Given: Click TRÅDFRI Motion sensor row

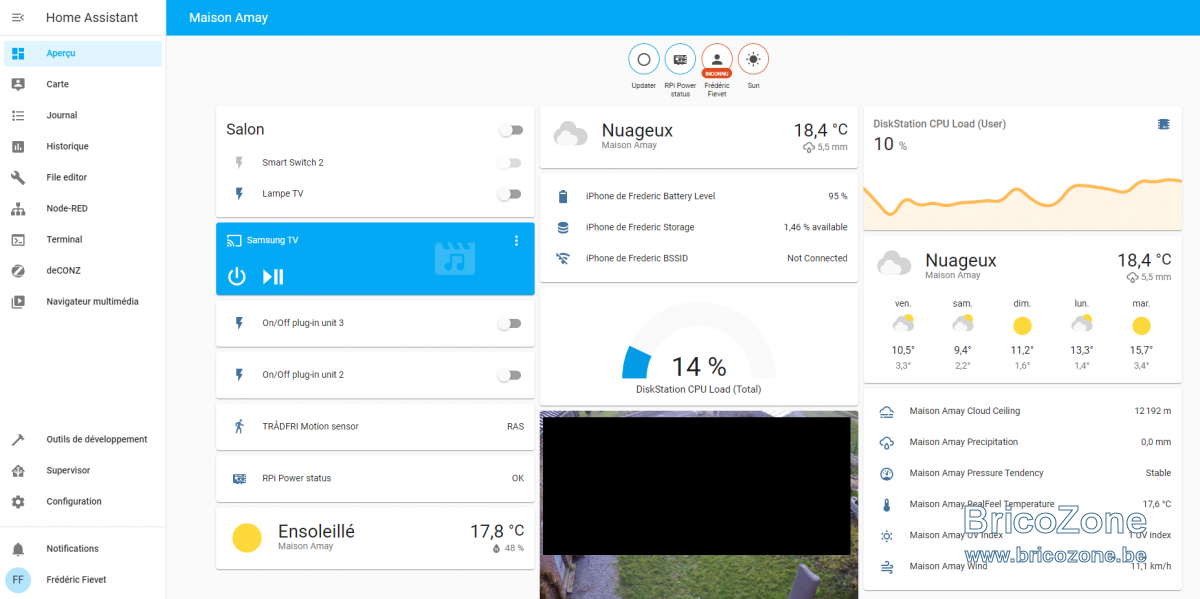Looking at the screenshot, I should click(x=375, y=426).
